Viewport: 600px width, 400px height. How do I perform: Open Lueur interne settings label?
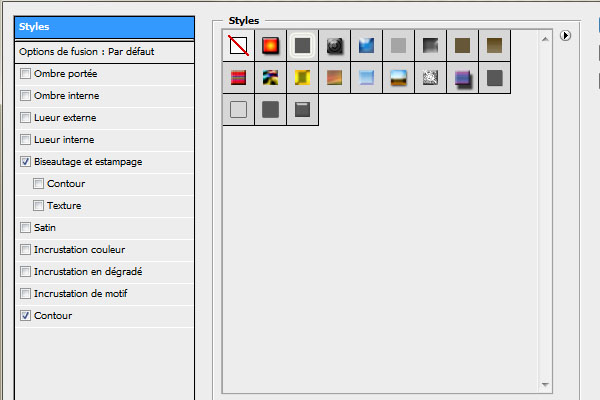(64, 140)
